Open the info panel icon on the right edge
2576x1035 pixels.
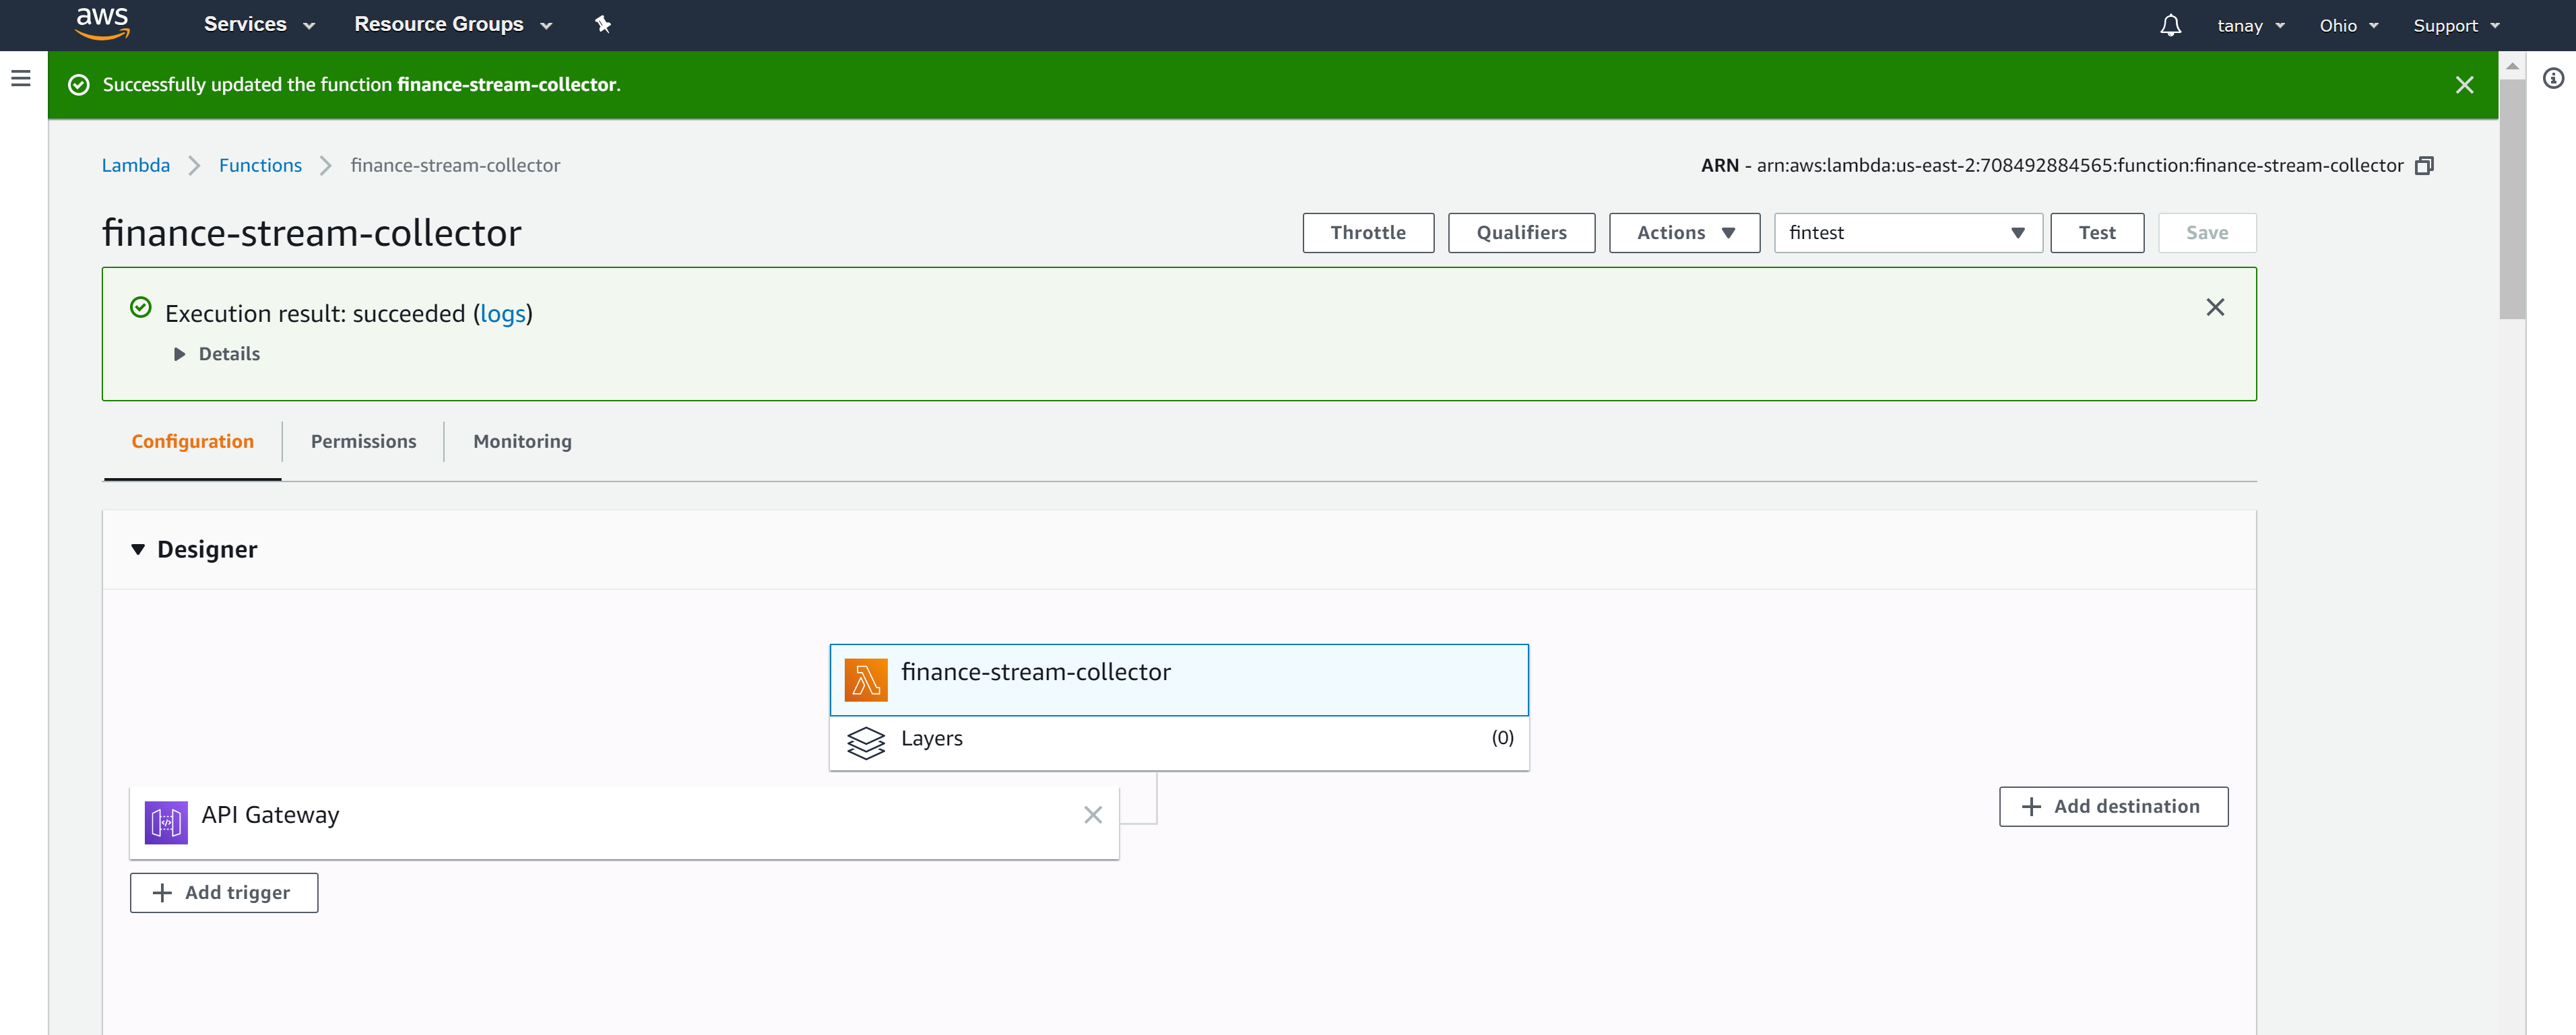[2554, 78]
